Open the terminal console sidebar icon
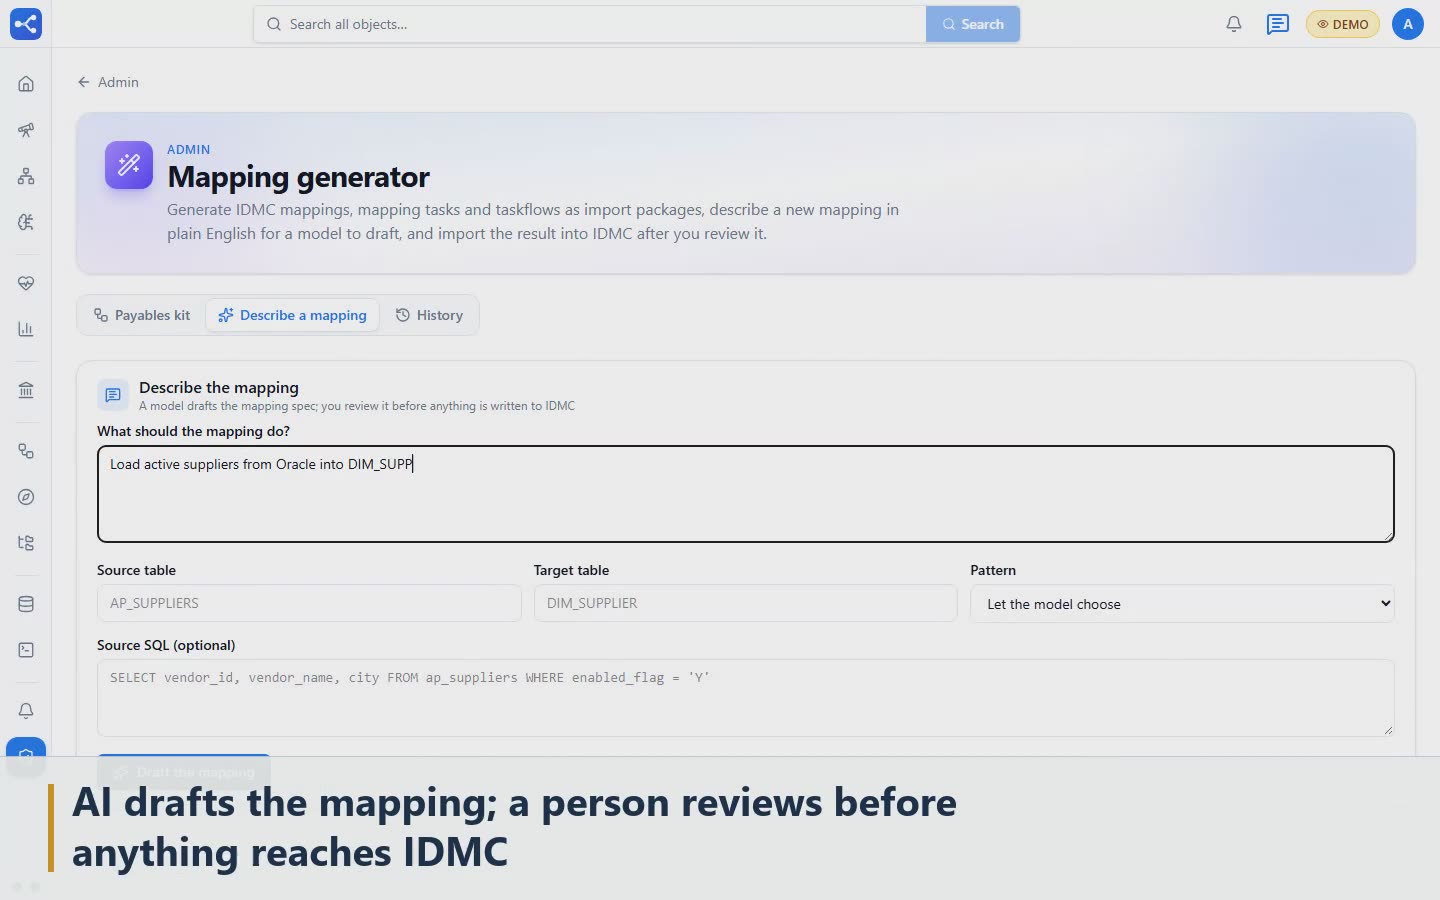This screenshot has height=900, width=1440. click(26, 650)
